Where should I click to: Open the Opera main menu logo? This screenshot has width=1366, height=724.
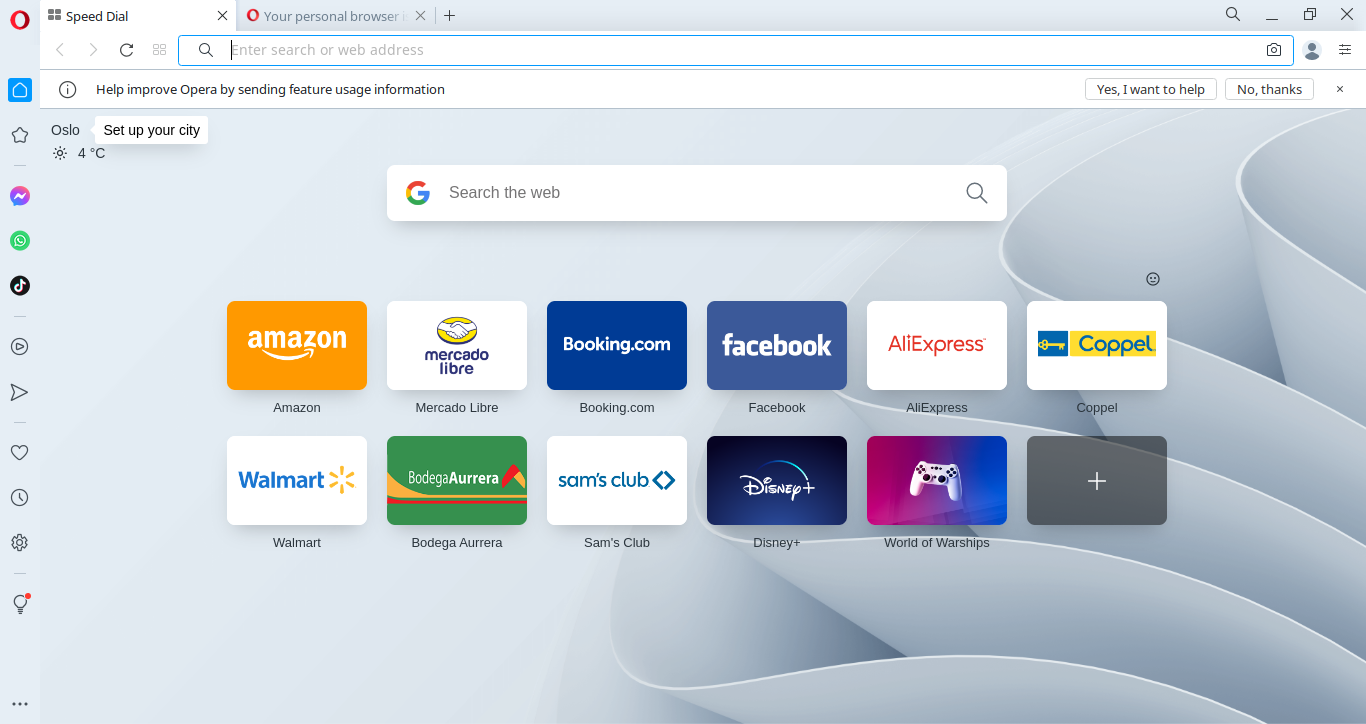[x=20, y=20]
